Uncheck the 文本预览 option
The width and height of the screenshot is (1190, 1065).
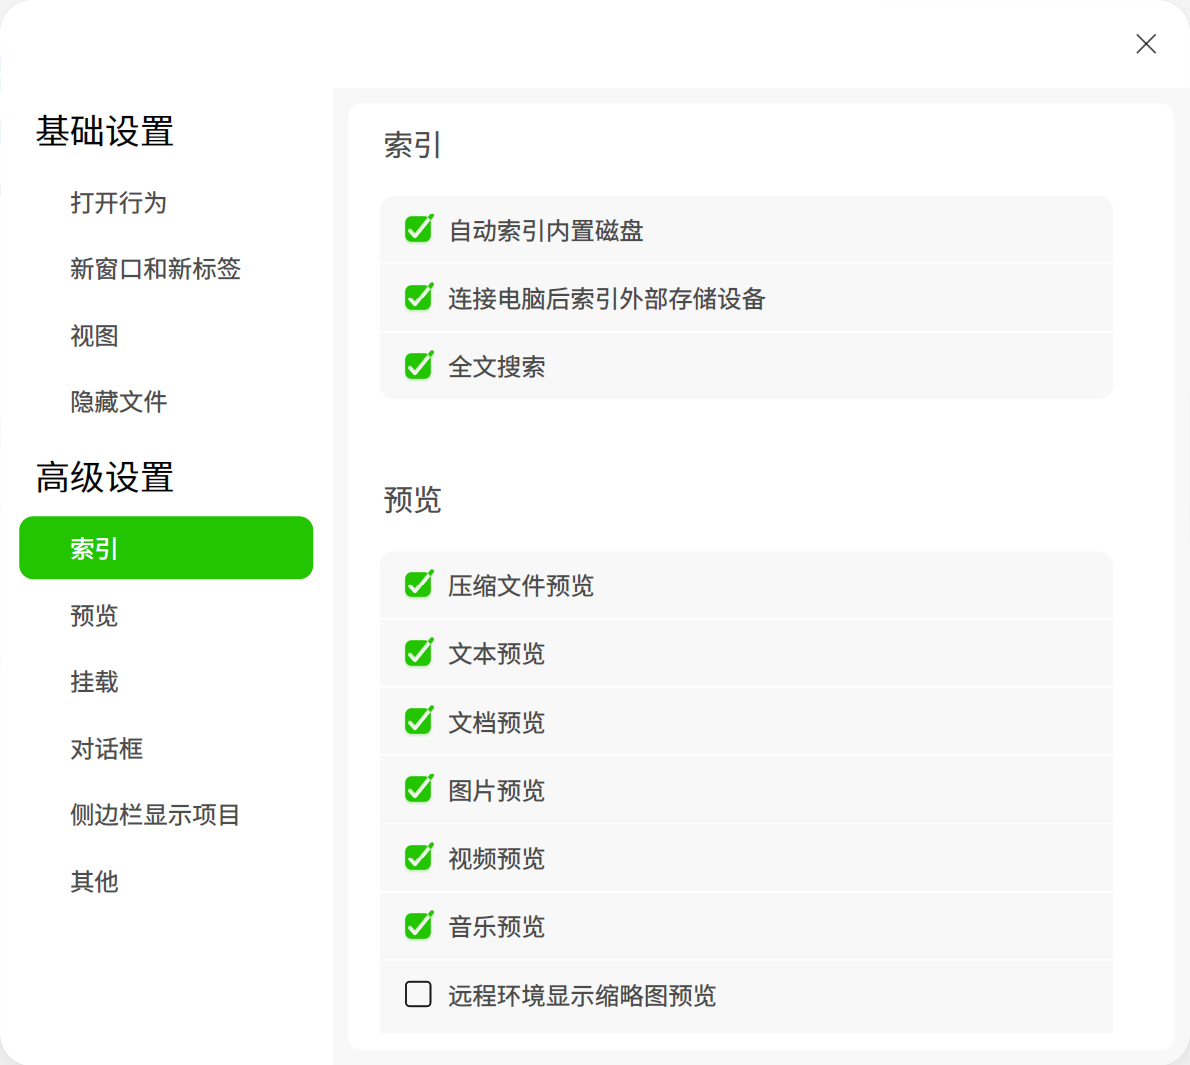418,653
